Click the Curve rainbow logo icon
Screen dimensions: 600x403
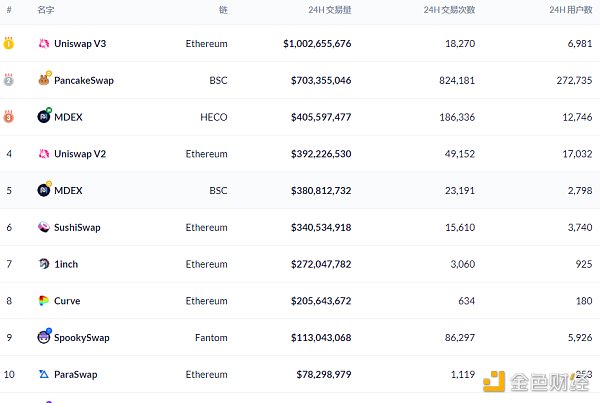pyautogui.click(x=44, y=301)
